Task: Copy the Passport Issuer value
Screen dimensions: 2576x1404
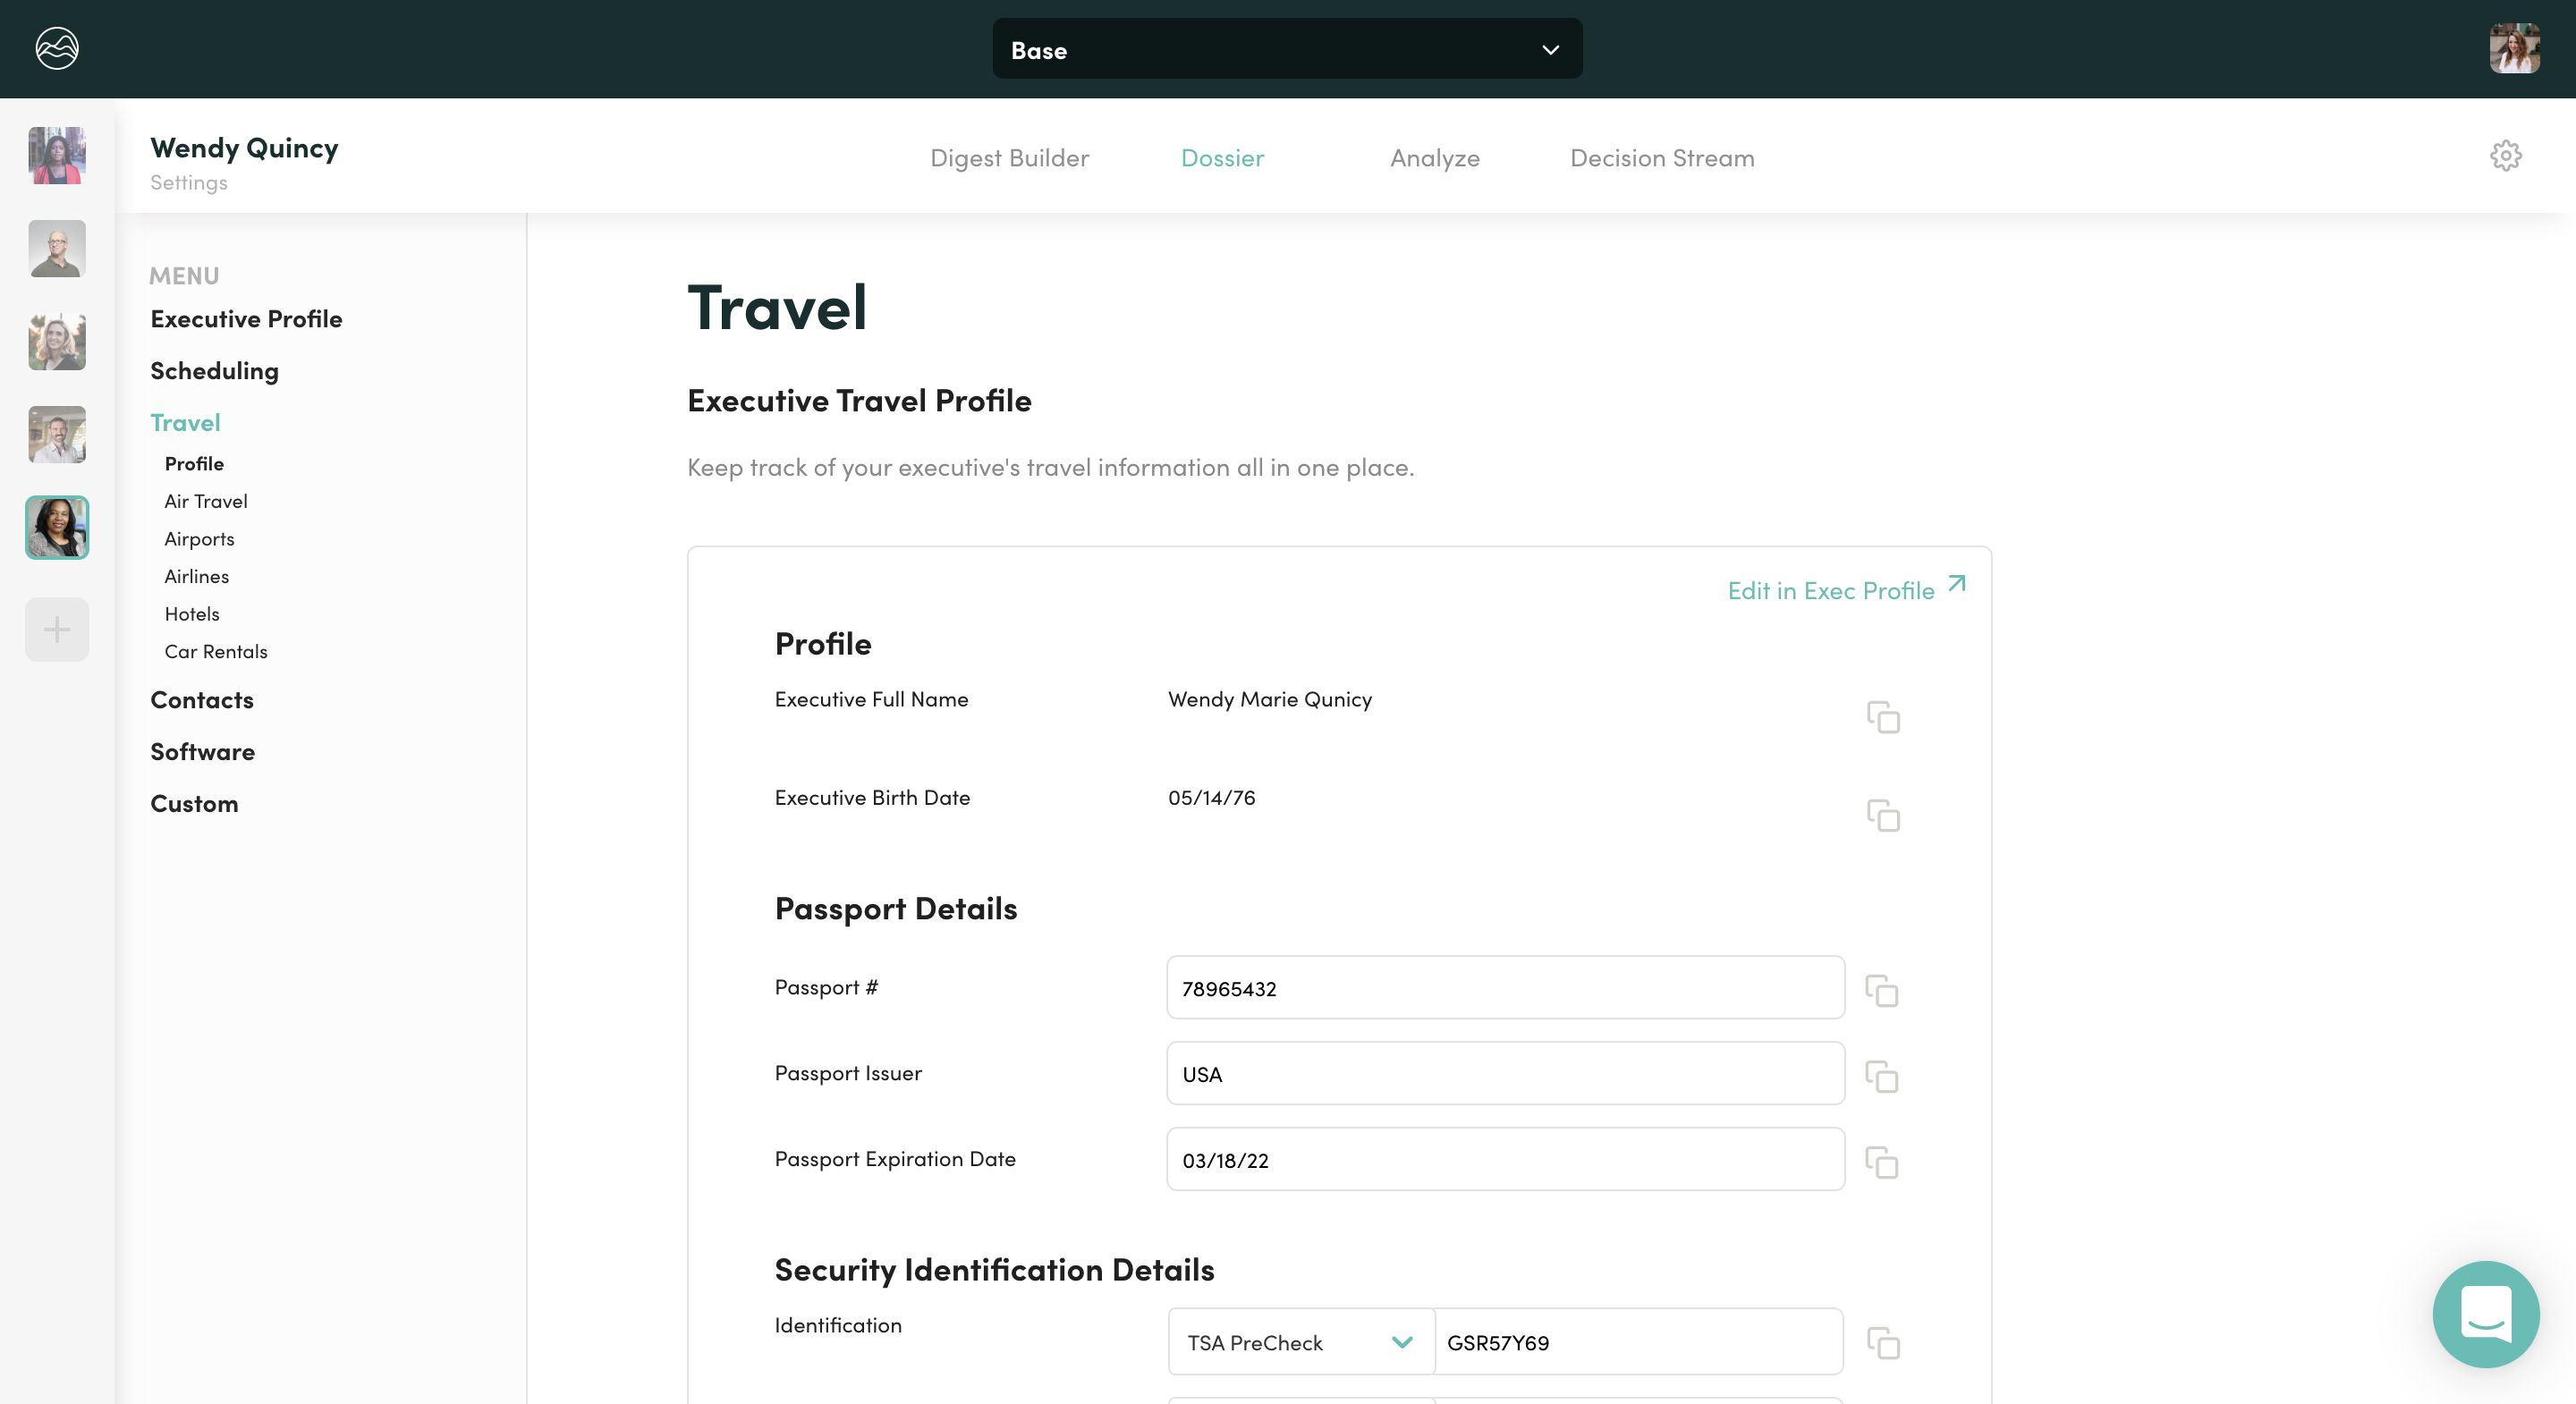Action: (x=1881, y=1076)
